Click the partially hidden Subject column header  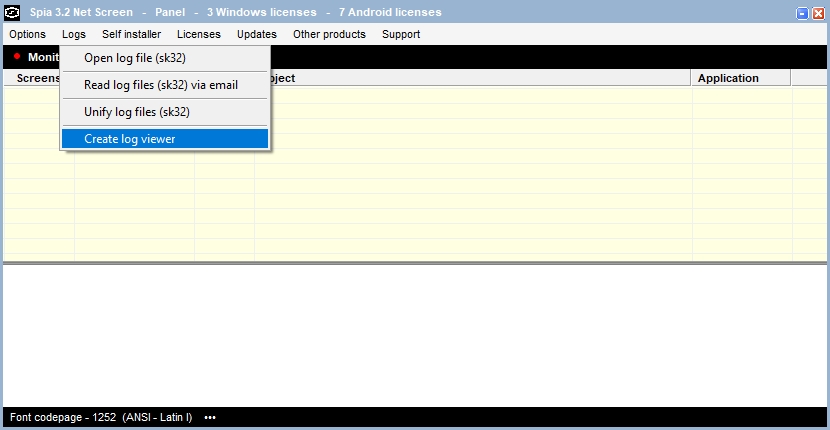[x=481, y=78]
